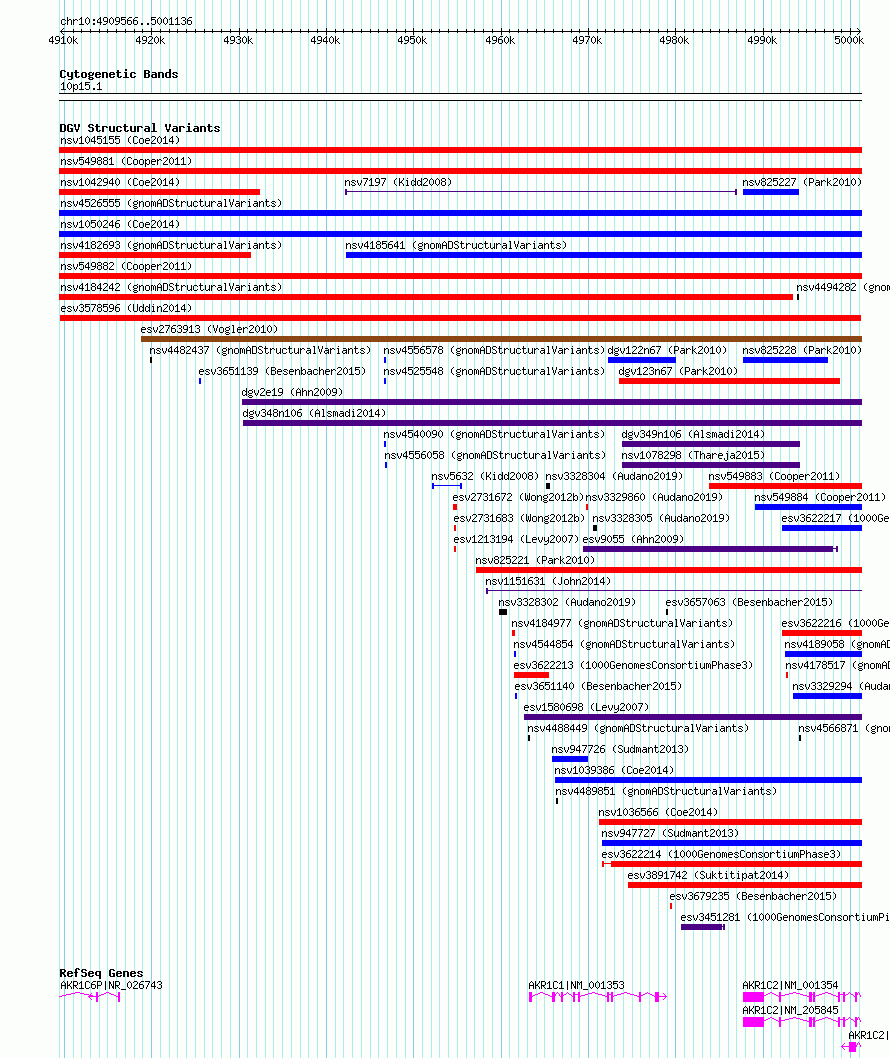Click the 4950k ruler position
This screenshot has height=1058, width=890.
tap(412, 40)
